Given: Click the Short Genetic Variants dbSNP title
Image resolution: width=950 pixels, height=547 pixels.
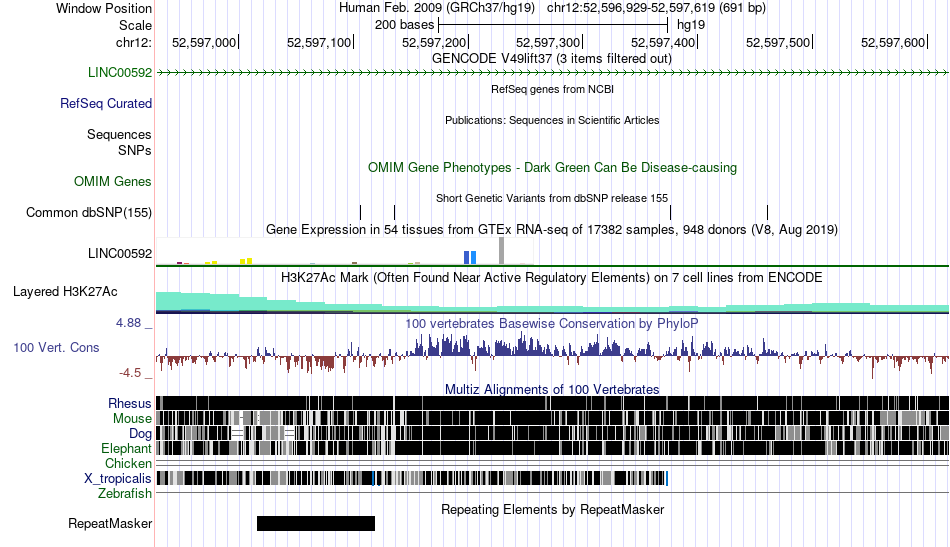Looking at the screenshot, I should coord(552,198).
